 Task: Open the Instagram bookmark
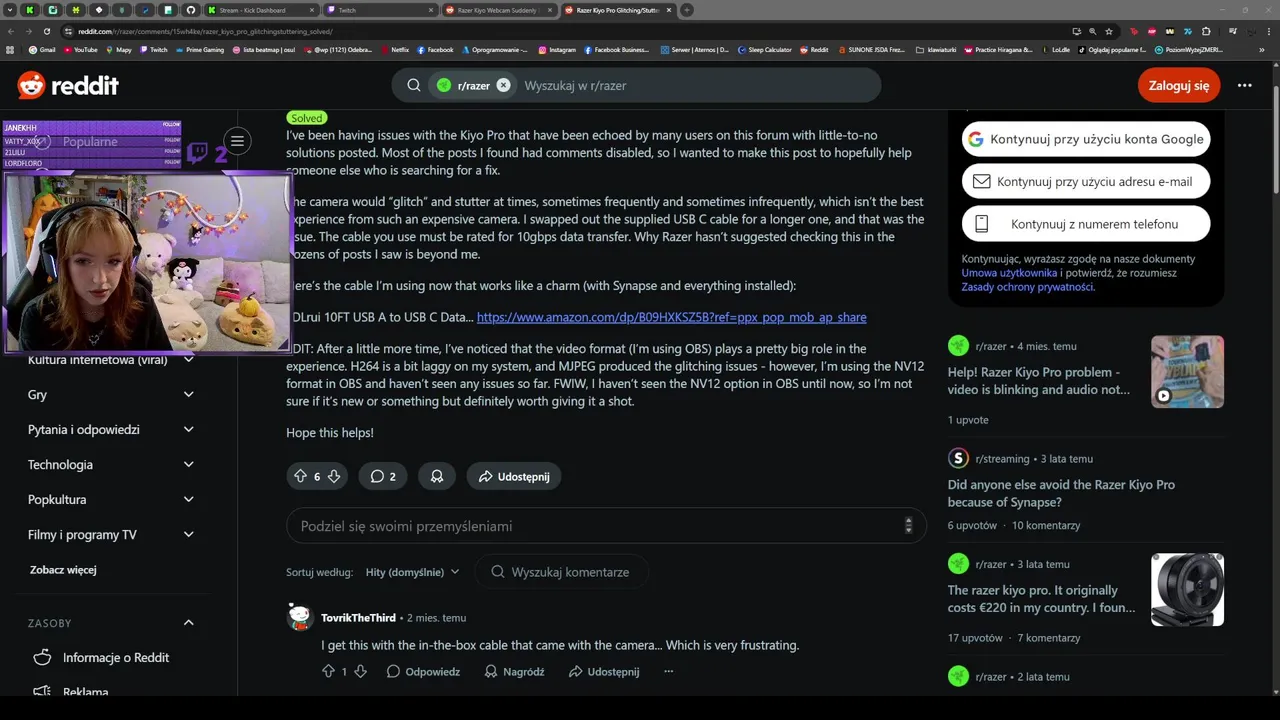pyautogui.click(x=557, y=49)
